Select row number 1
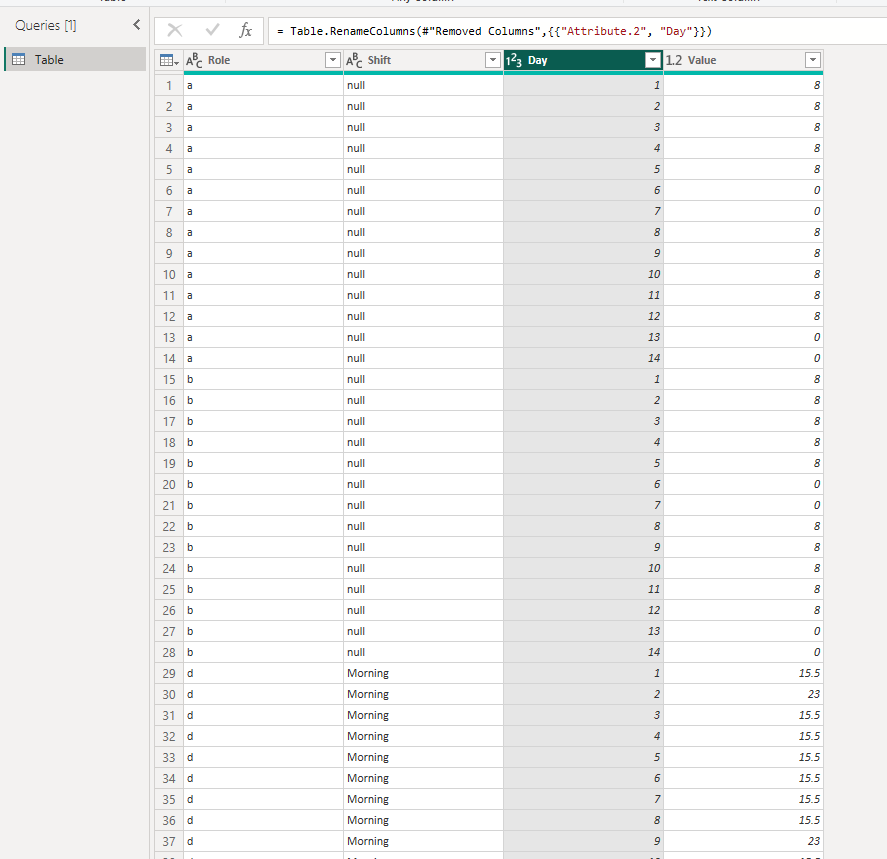 169,85
